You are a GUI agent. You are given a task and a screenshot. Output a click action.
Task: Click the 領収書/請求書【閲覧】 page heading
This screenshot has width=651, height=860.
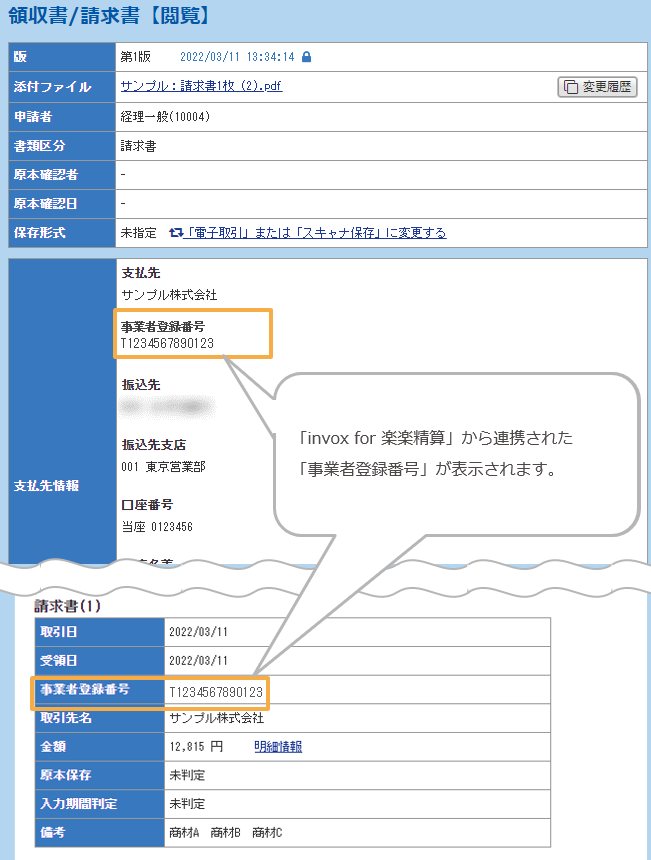pyautogui.click(x=109, y=17)
